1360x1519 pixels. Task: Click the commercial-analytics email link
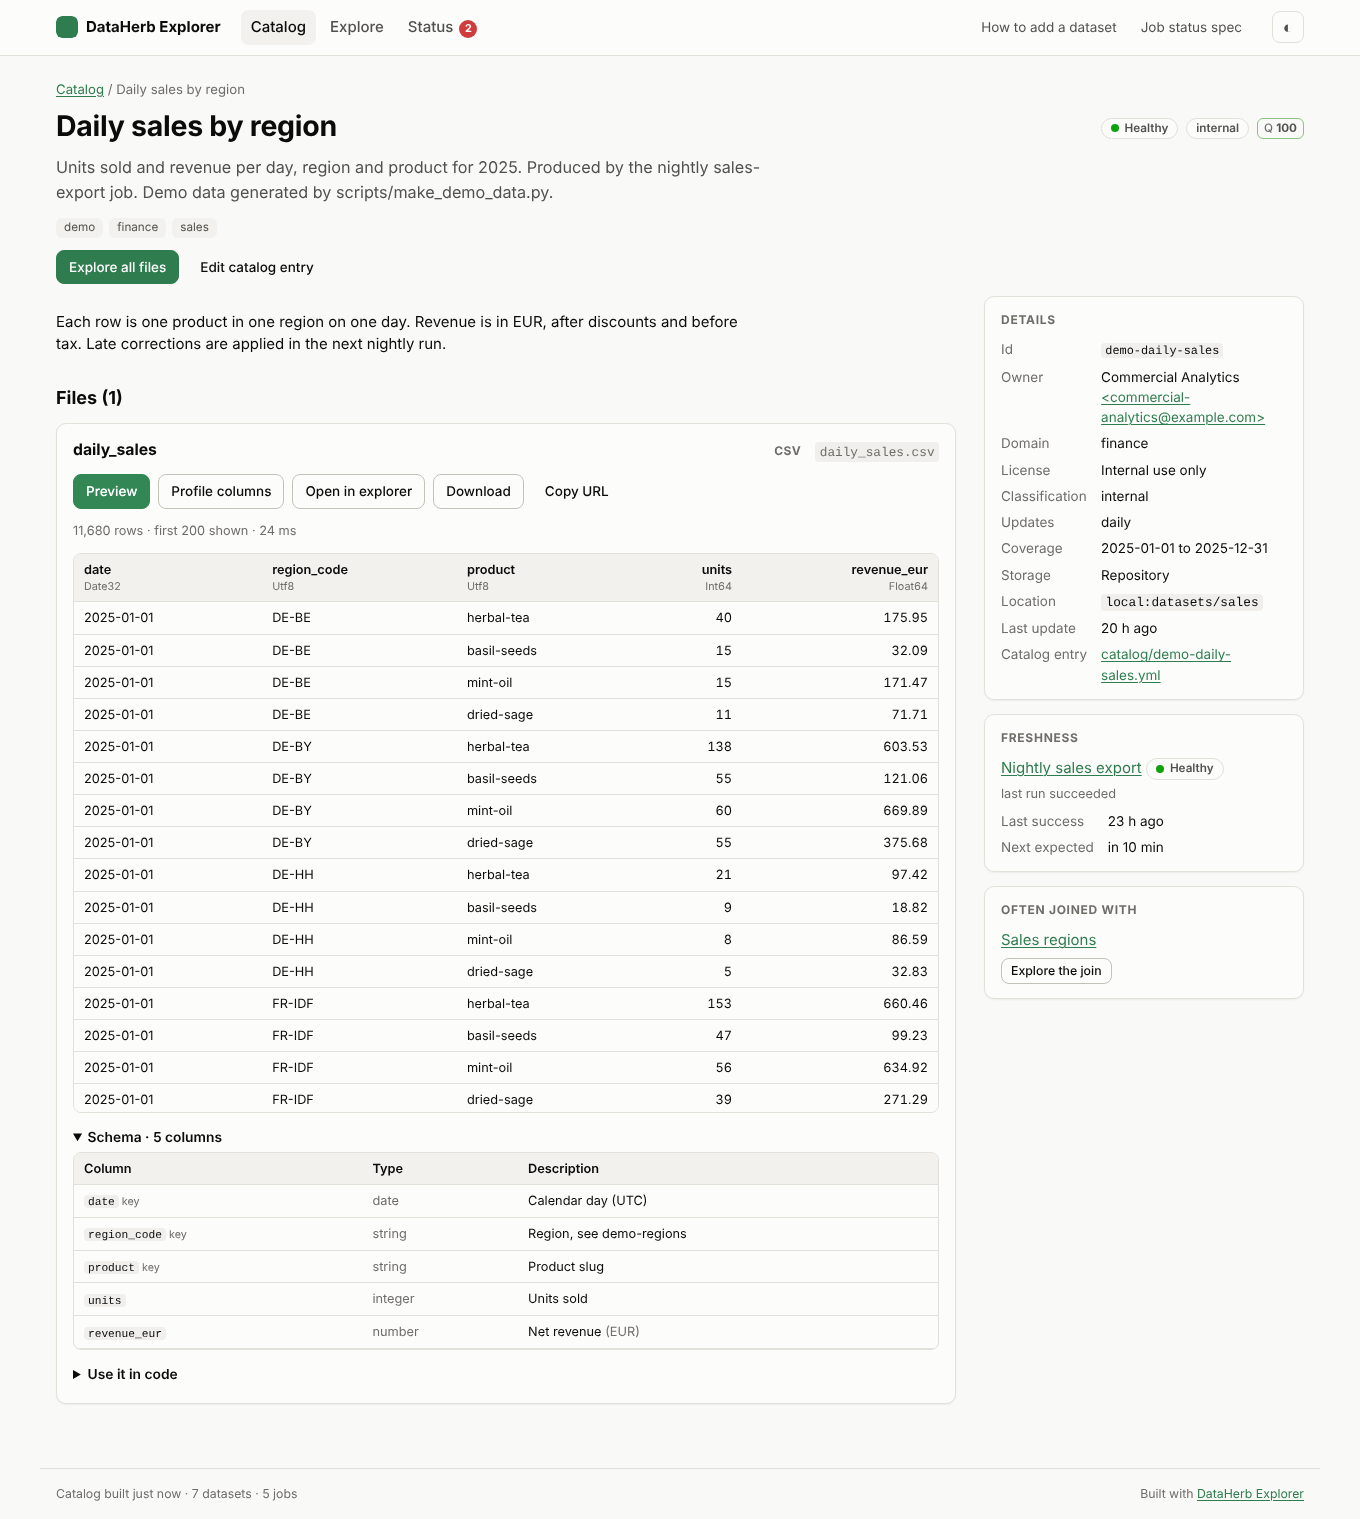pos(1183,407)
